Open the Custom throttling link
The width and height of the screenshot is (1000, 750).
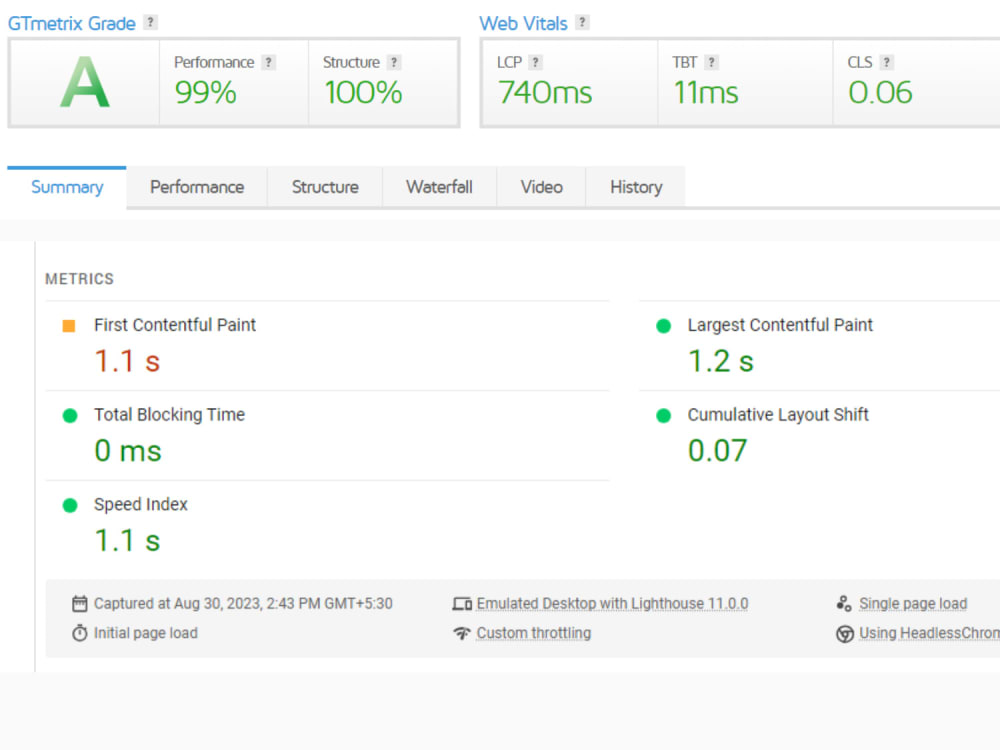click(x=534, y=633)
